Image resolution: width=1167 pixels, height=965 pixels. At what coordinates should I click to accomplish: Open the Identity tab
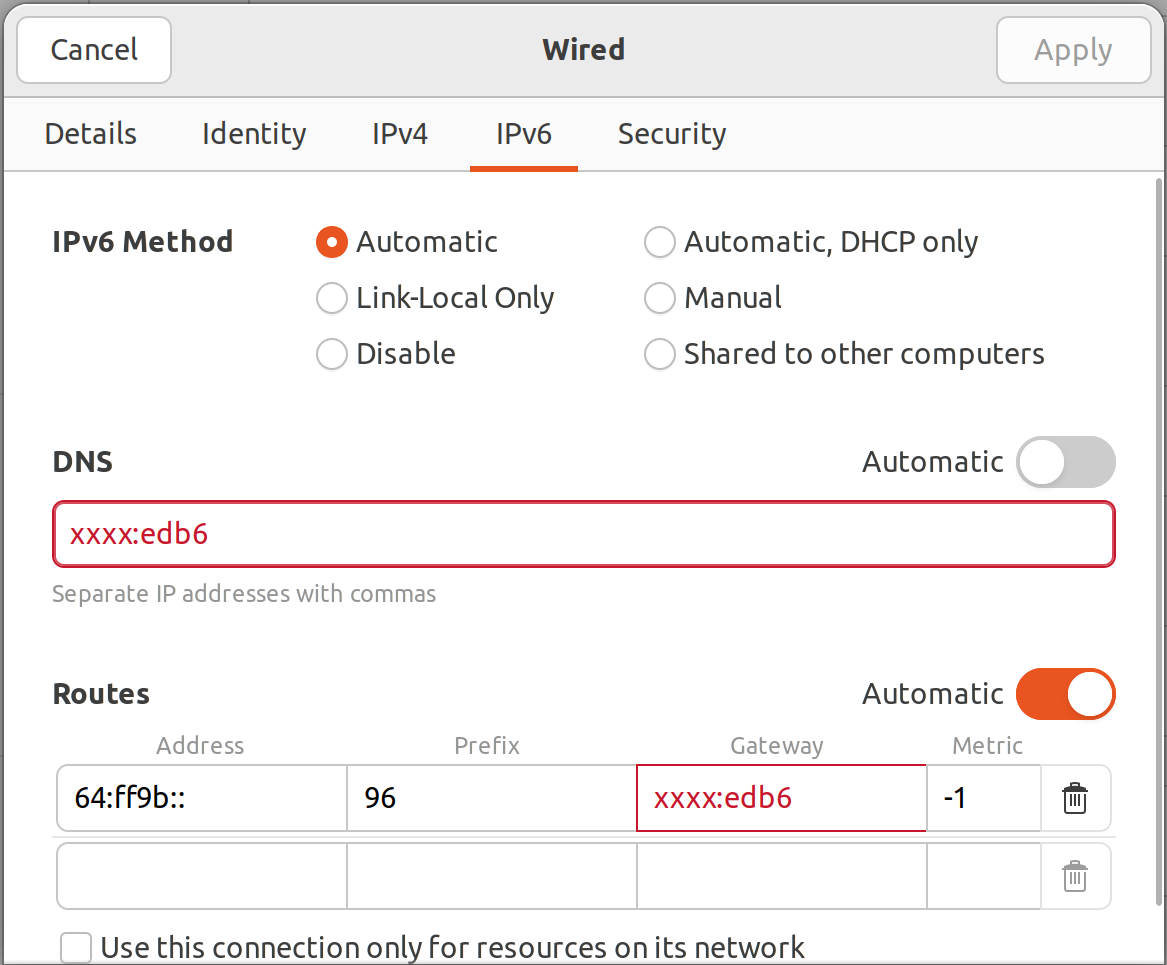coord(254,134)
